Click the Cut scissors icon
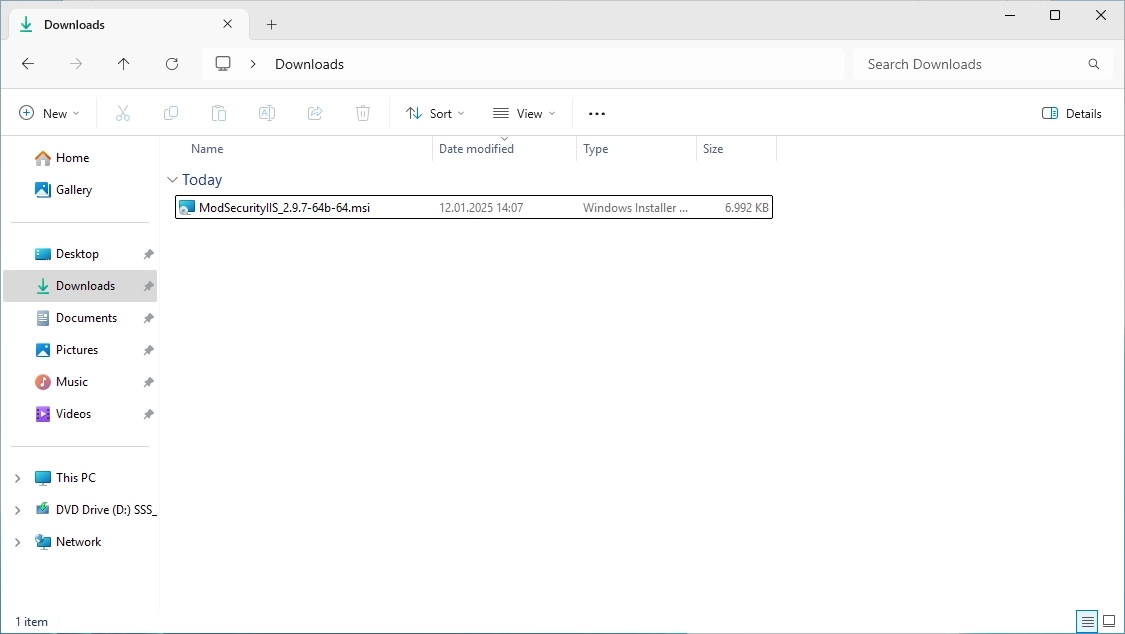This screenshot has height=634, width=1125. click(x=123, y=114)
